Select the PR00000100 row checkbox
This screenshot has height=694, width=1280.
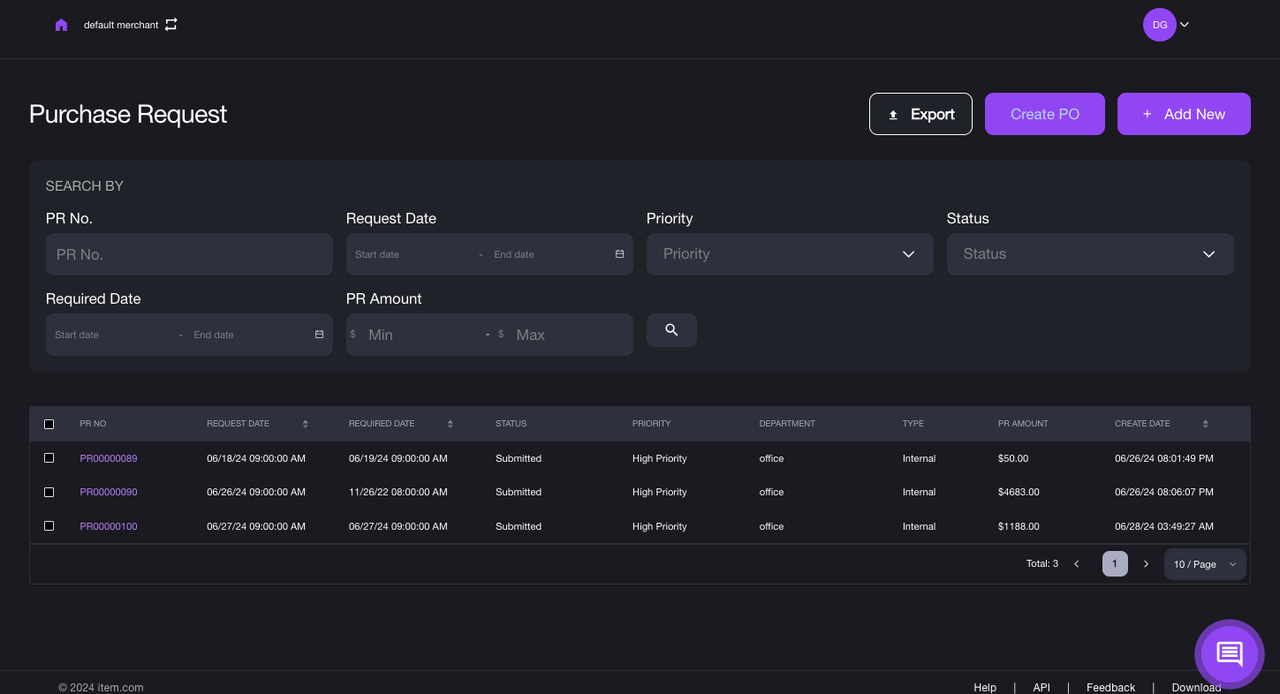point(49,526)
